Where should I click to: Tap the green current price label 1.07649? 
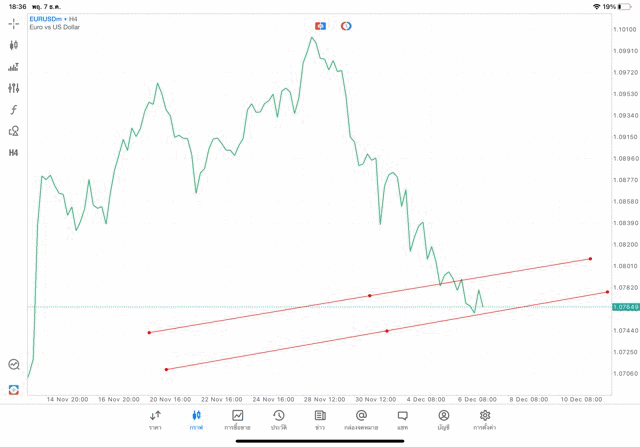(626, 307)
